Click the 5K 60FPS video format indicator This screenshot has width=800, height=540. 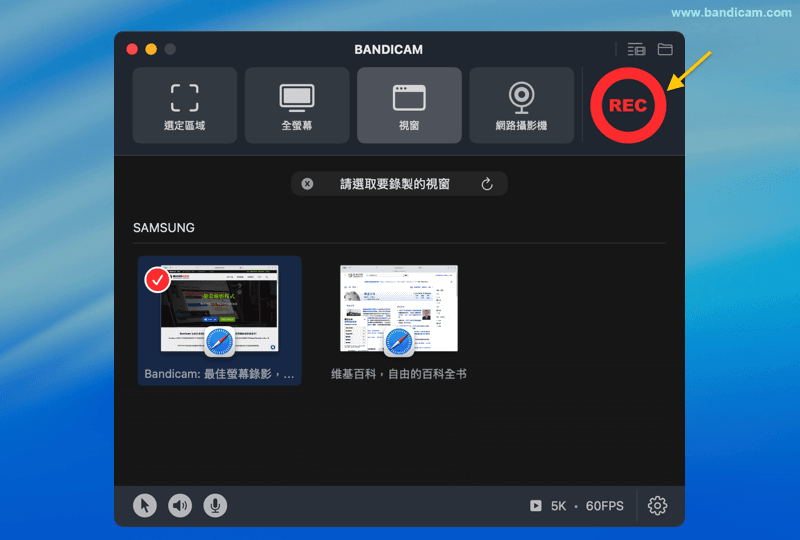coord(586,506)
